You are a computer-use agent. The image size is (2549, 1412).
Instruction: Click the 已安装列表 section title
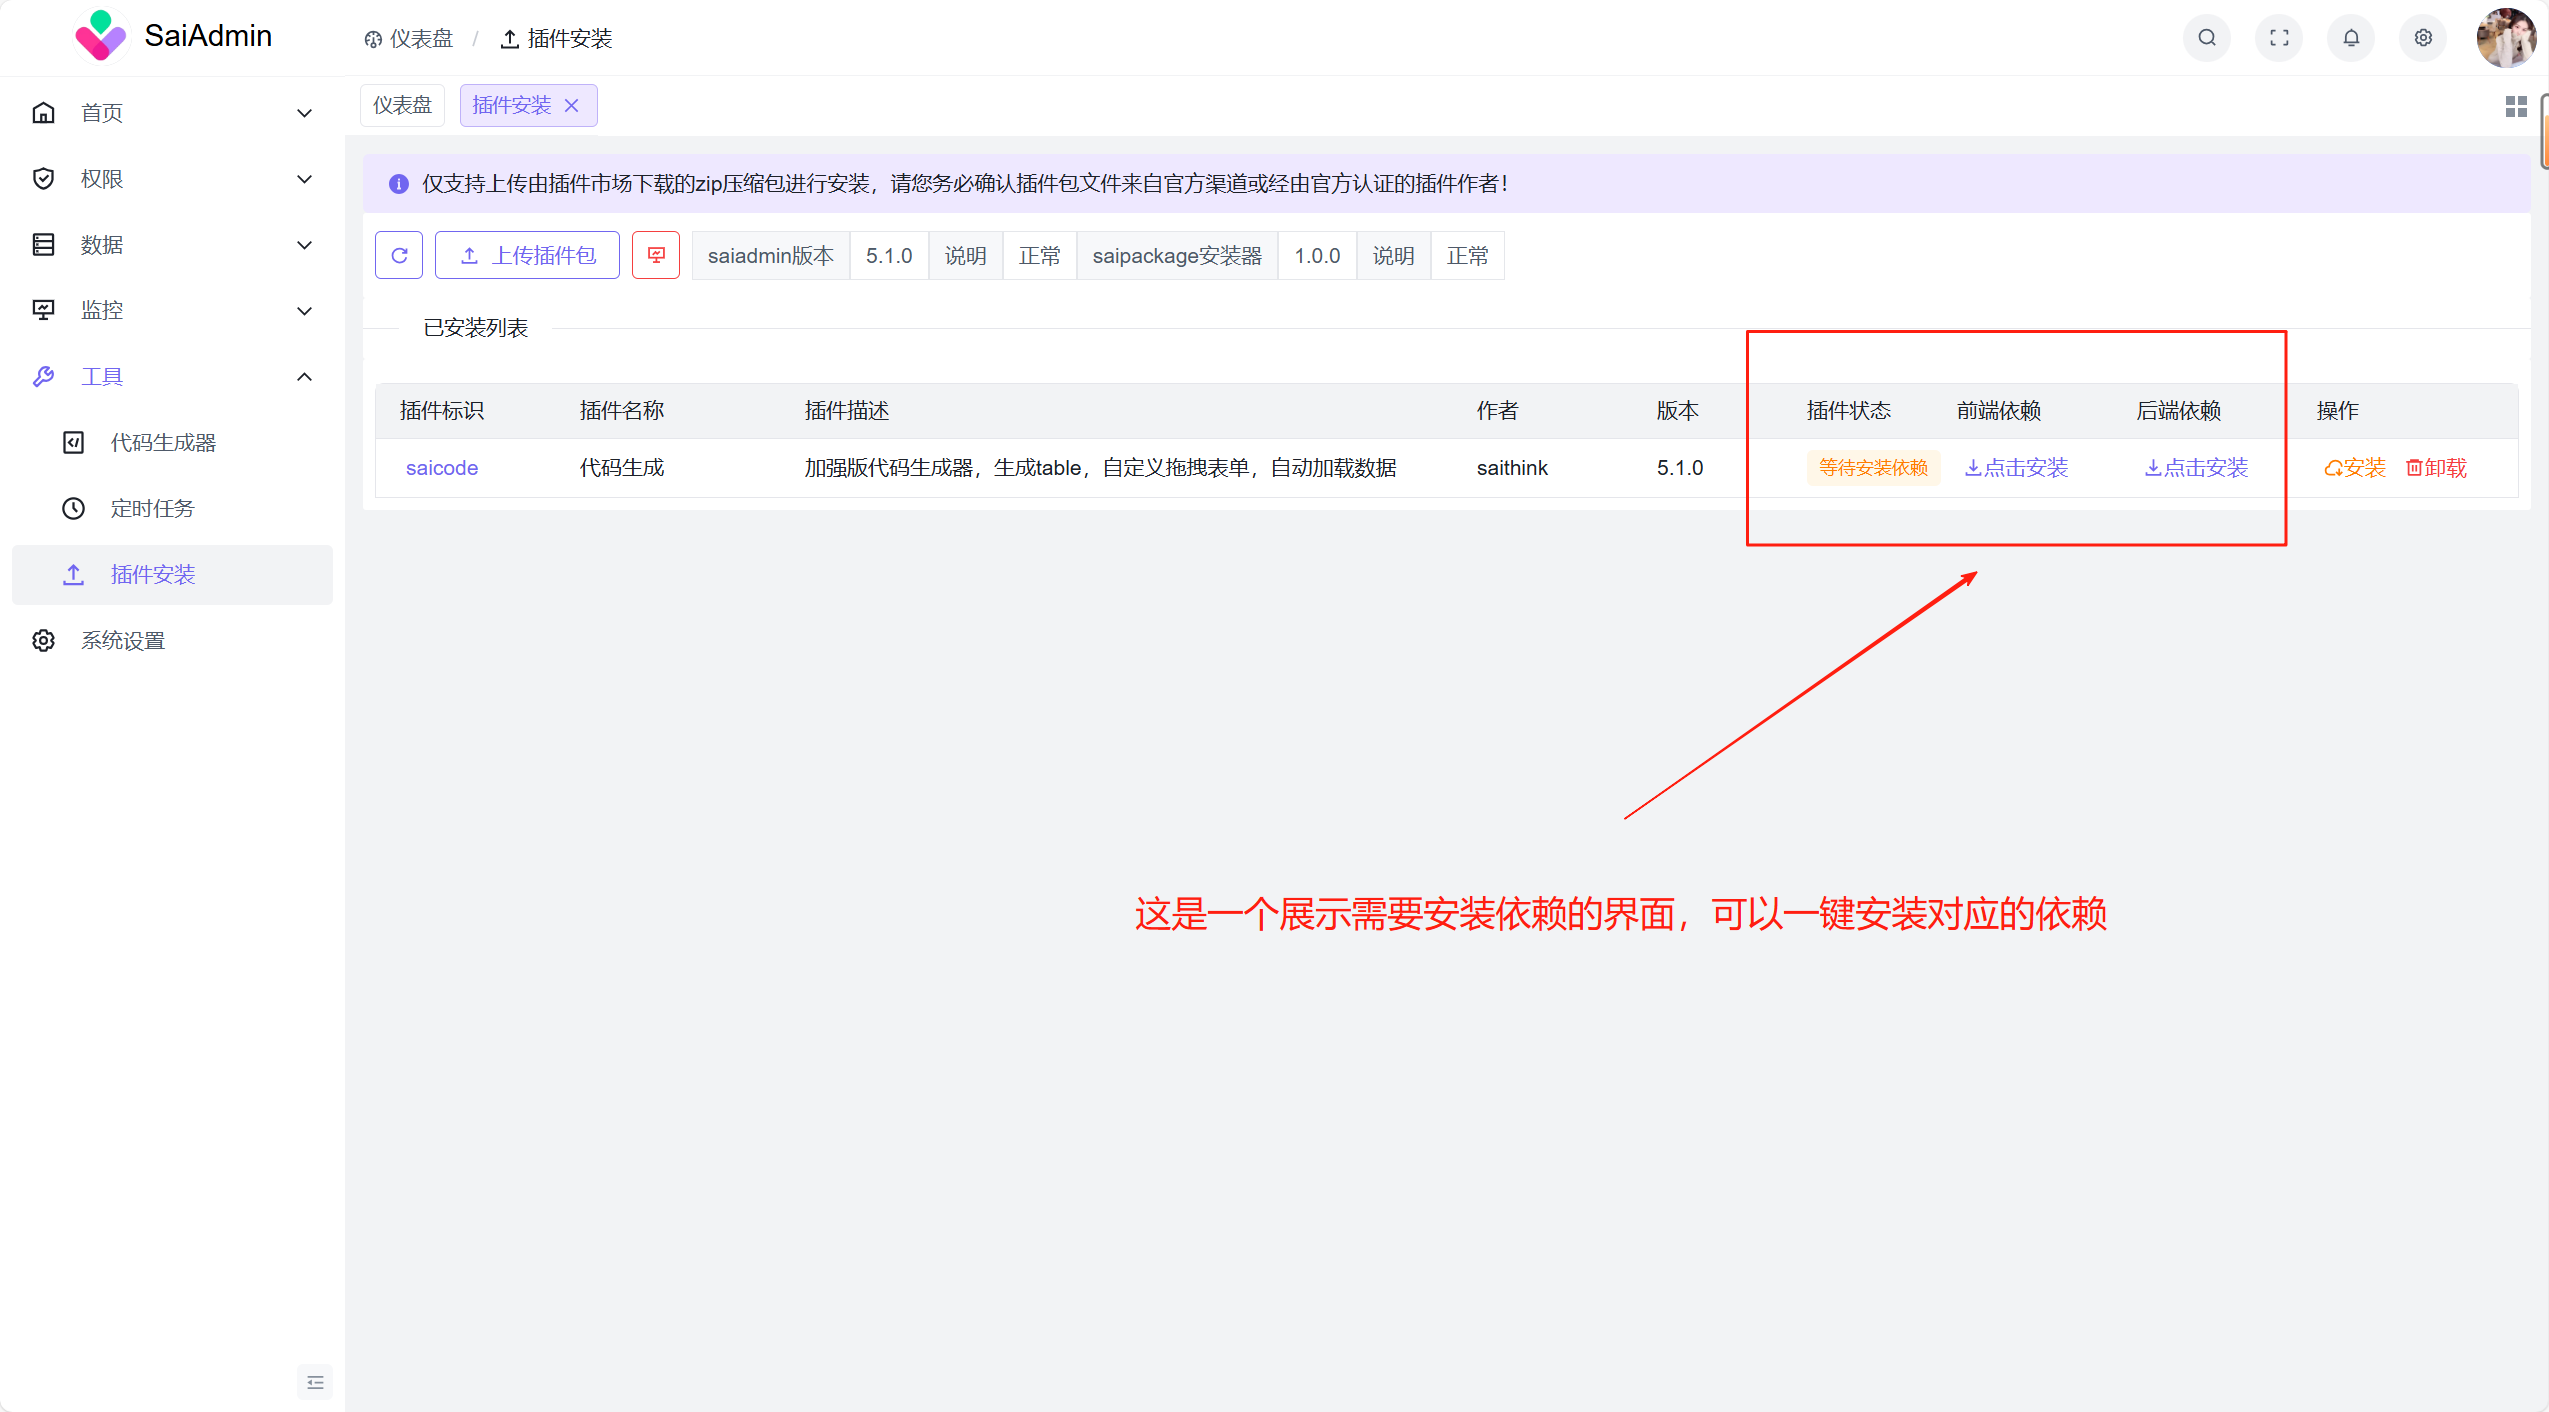point(475,328)
